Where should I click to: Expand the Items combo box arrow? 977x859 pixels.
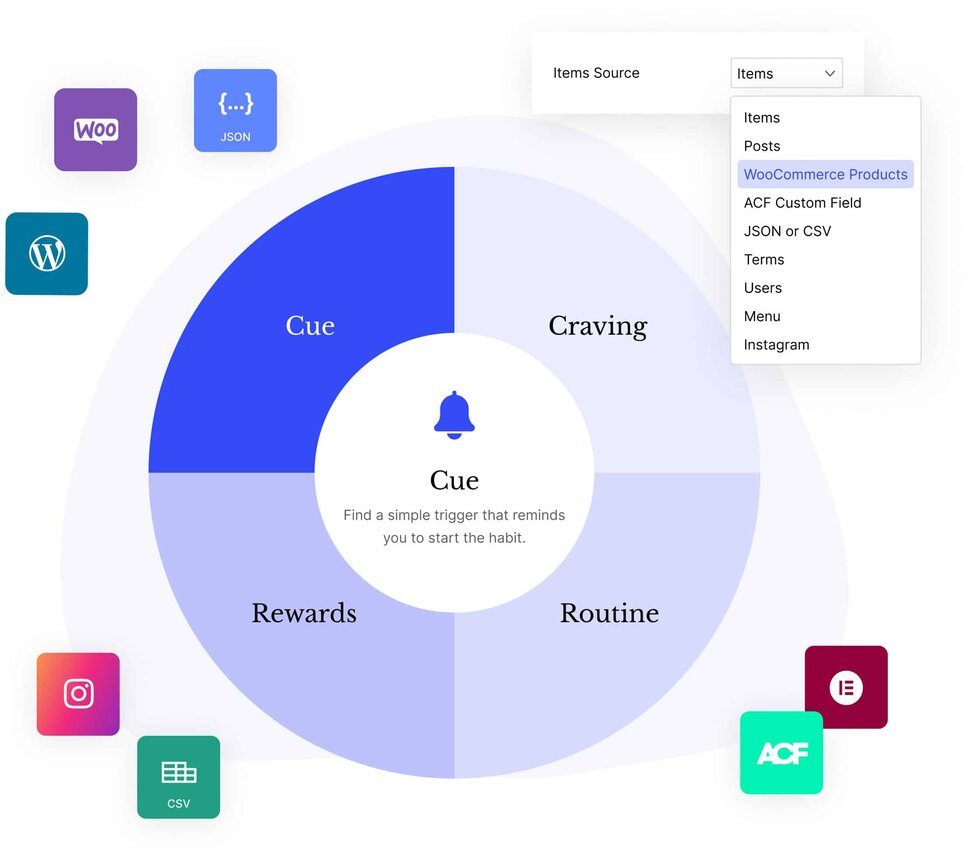[x=829, y=72]
